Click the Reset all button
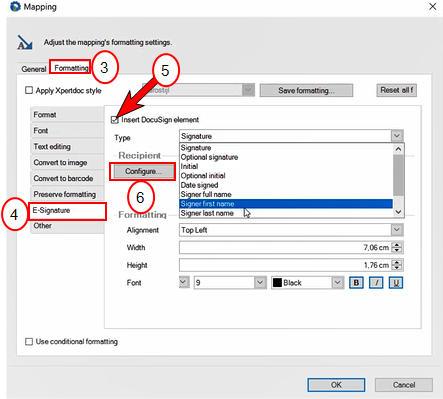 click(x=397, y=90)
